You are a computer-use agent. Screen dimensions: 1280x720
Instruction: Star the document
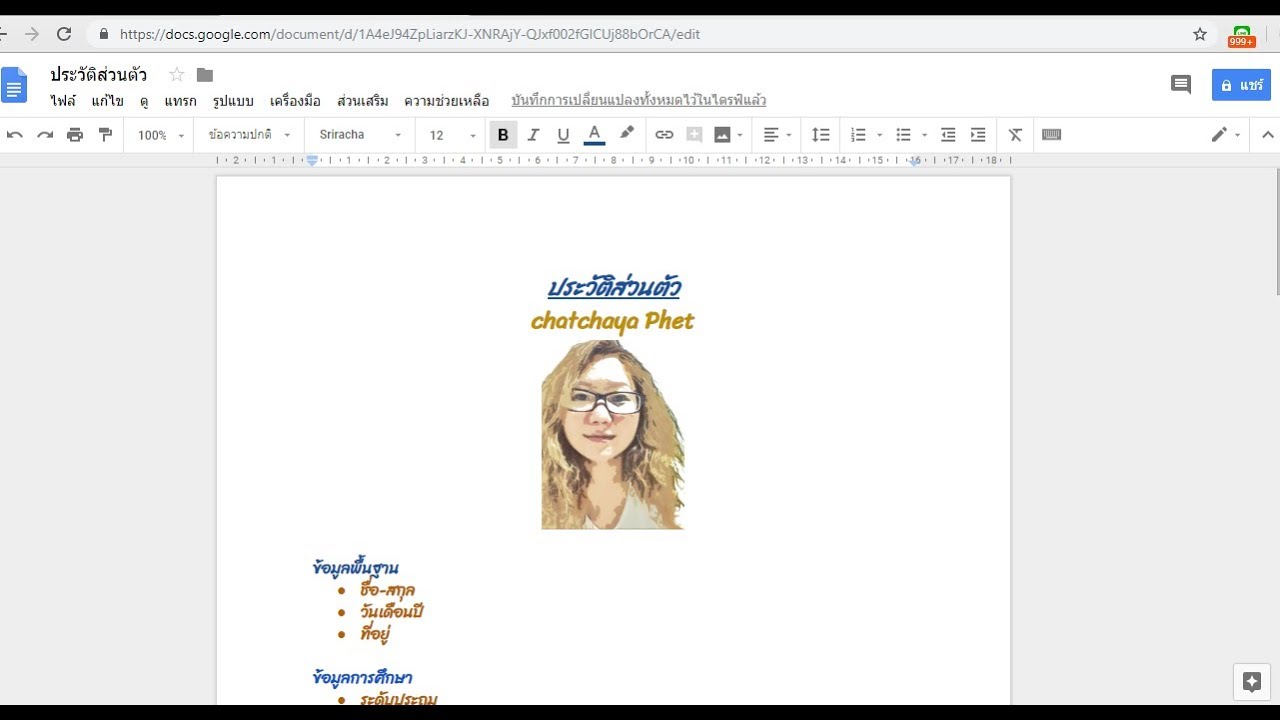pos(177,75)
